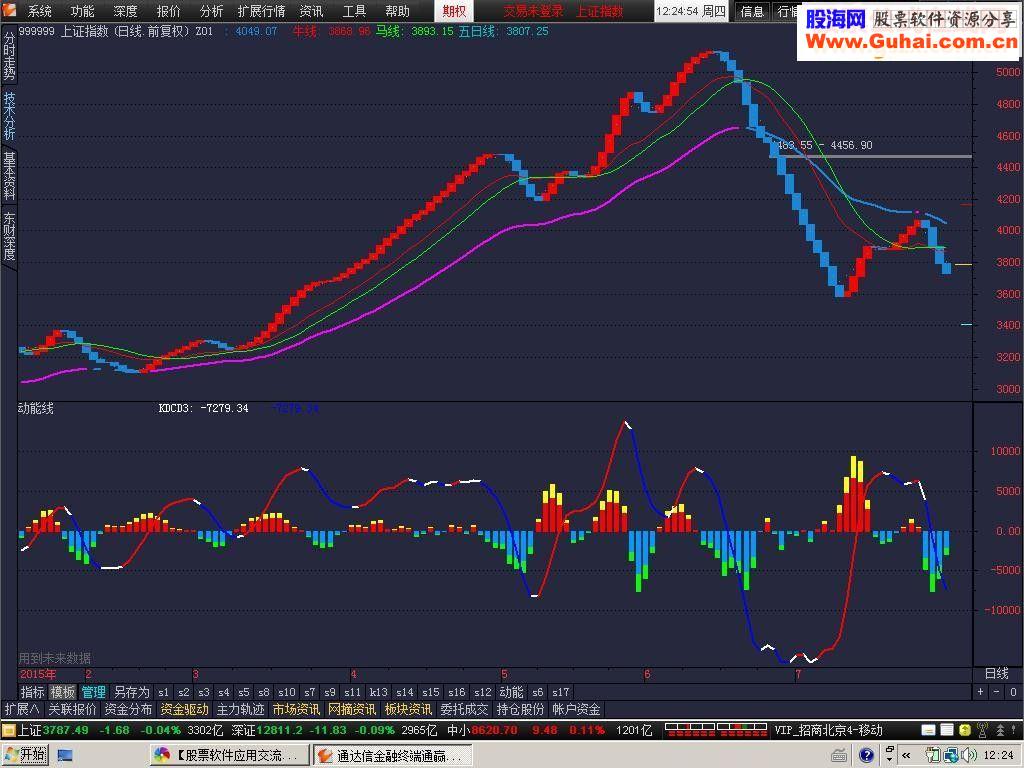Viewport: 1024px width, 768px height.
Task: Click the keyboard input method icon
Action: pyautogui.click(x=839, y=756)
